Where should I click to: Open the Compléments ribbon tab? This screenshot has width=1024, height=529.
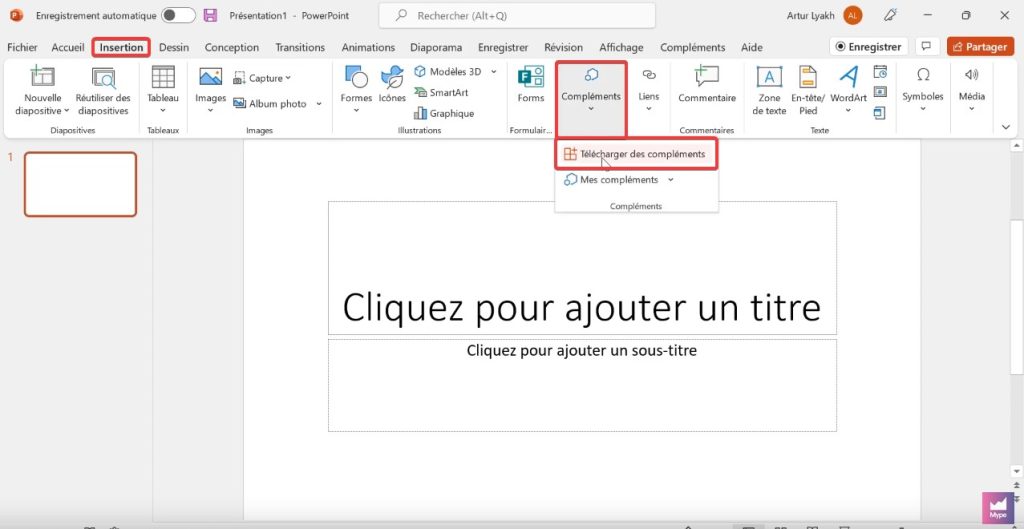point(692,47)
